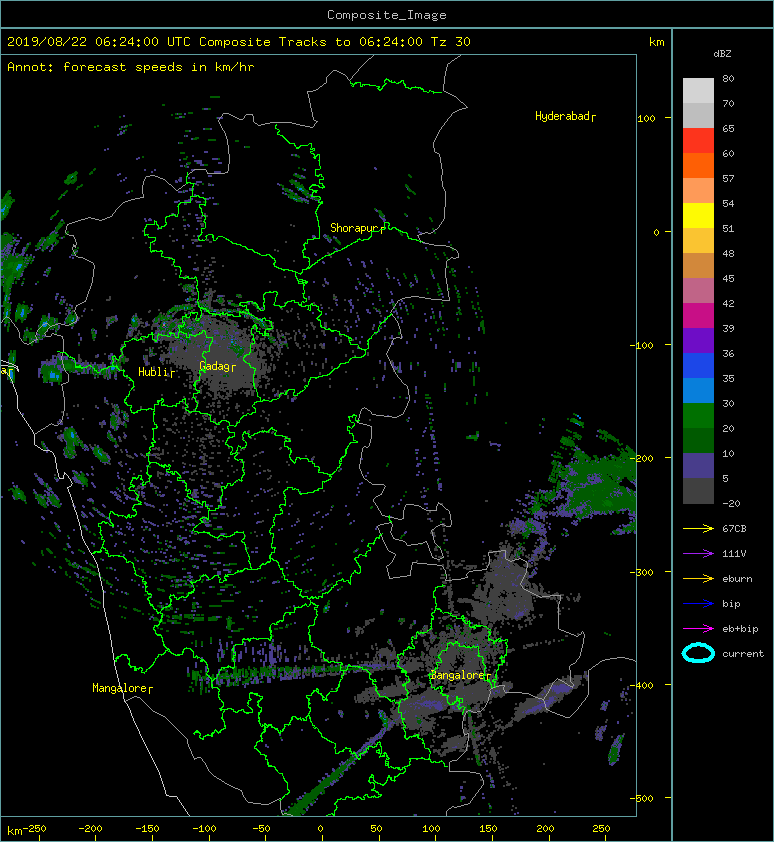Click the 250 km tick on horizontal axis
Image resolution: width=774 pixels, height=842 pixels.
[x=601, y=829]
